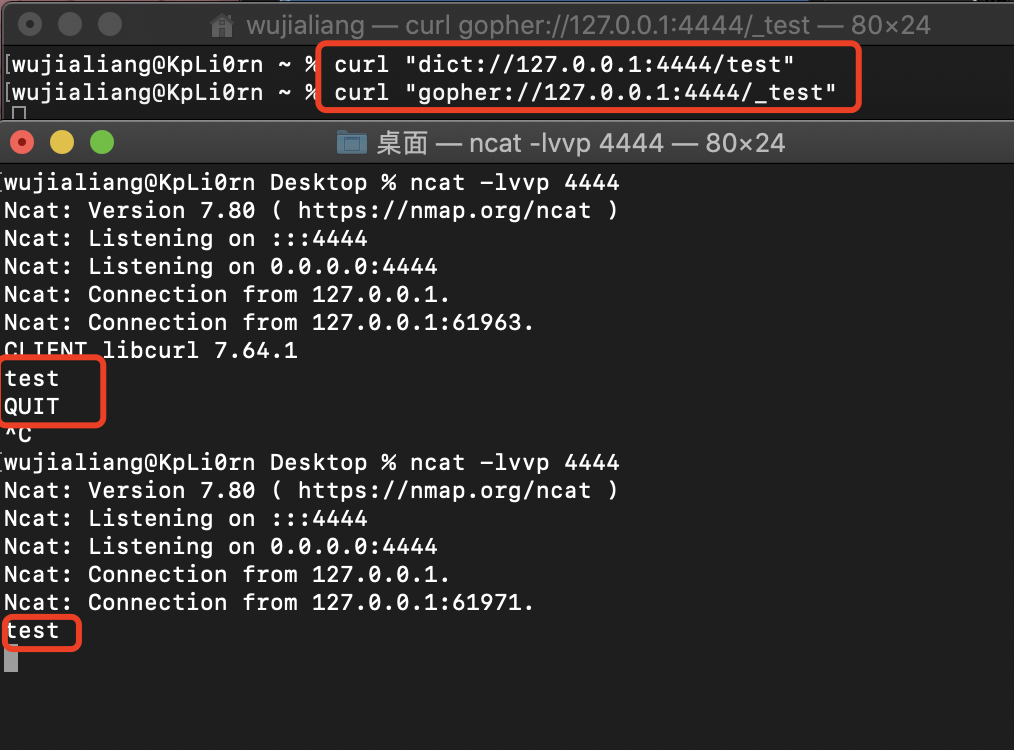Click the inactive minimize button of curl window
Screen dimensions: 1014x750
tap(70, 24)
